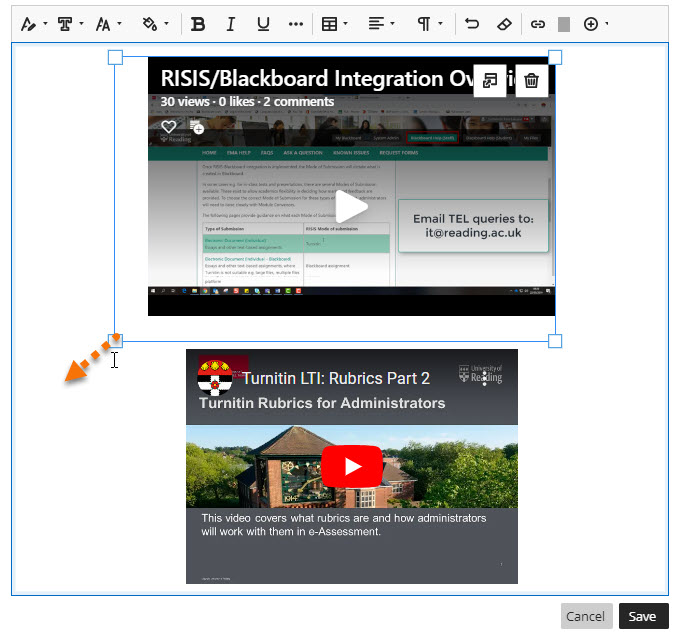
Task: Click University of Reading channel avatar
Action: click(x=215, y=377)
